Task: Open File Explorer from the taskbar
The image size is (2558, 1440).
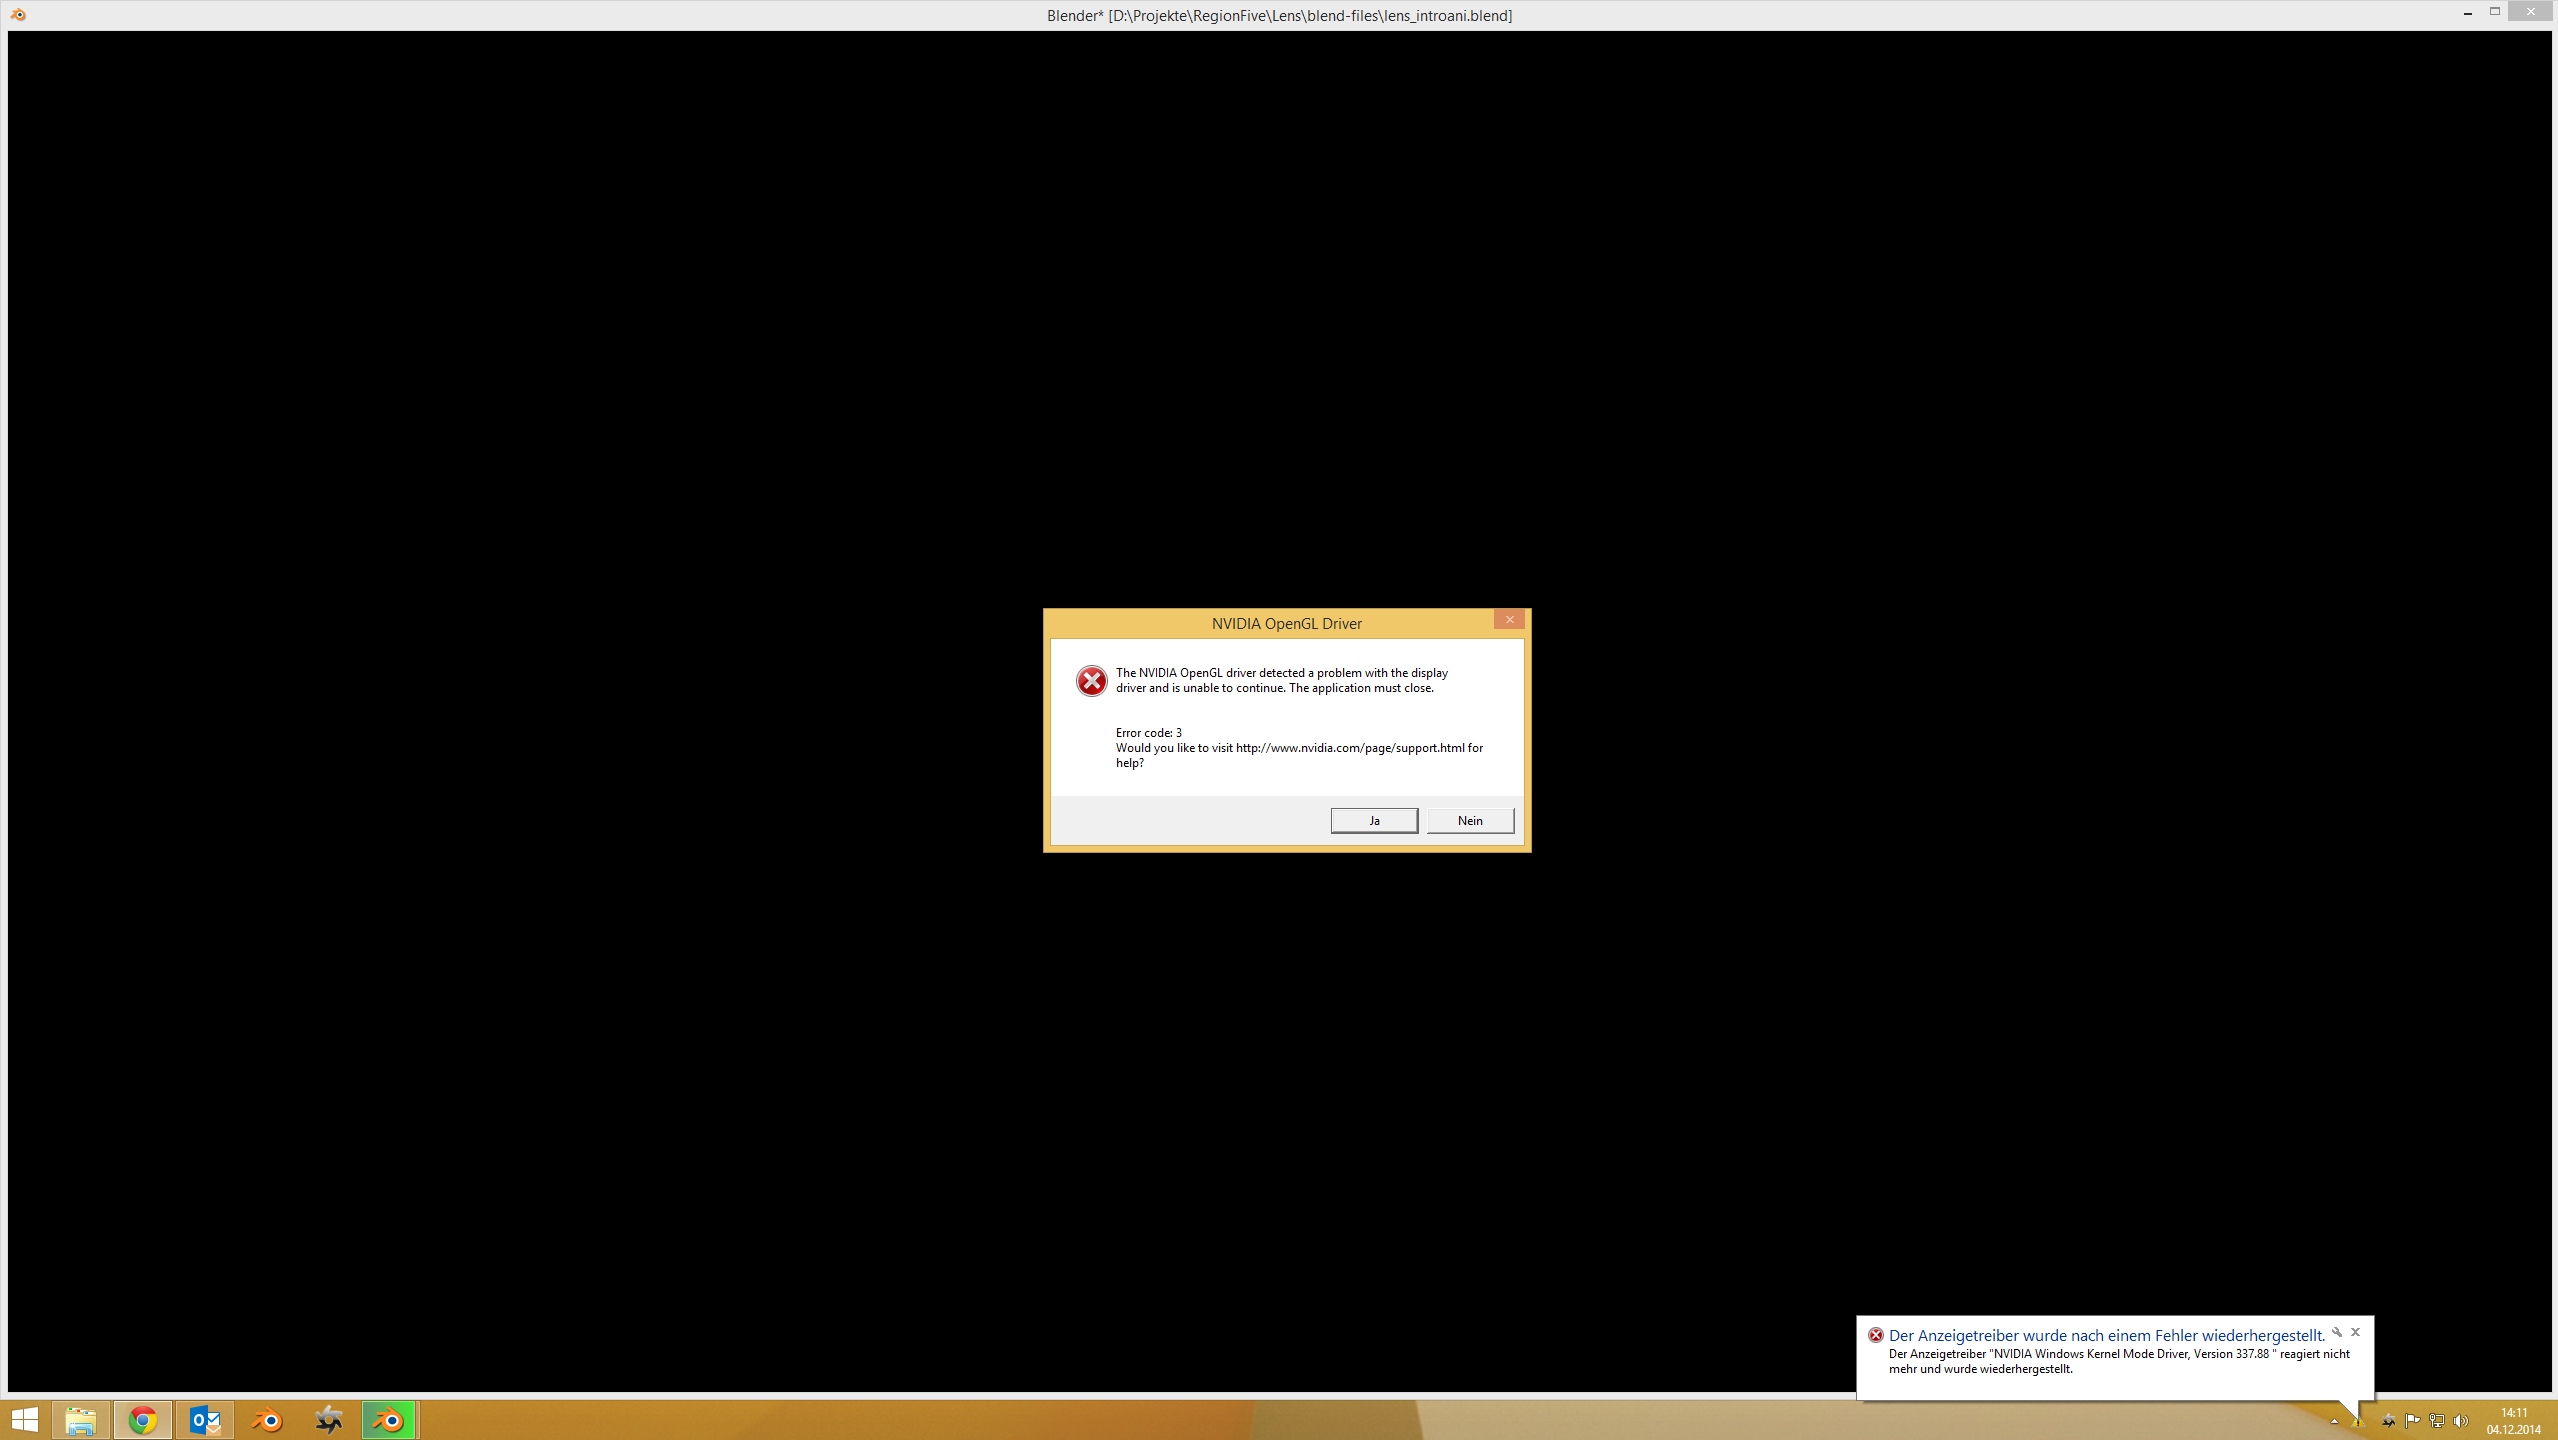Action: [81, 1419]
